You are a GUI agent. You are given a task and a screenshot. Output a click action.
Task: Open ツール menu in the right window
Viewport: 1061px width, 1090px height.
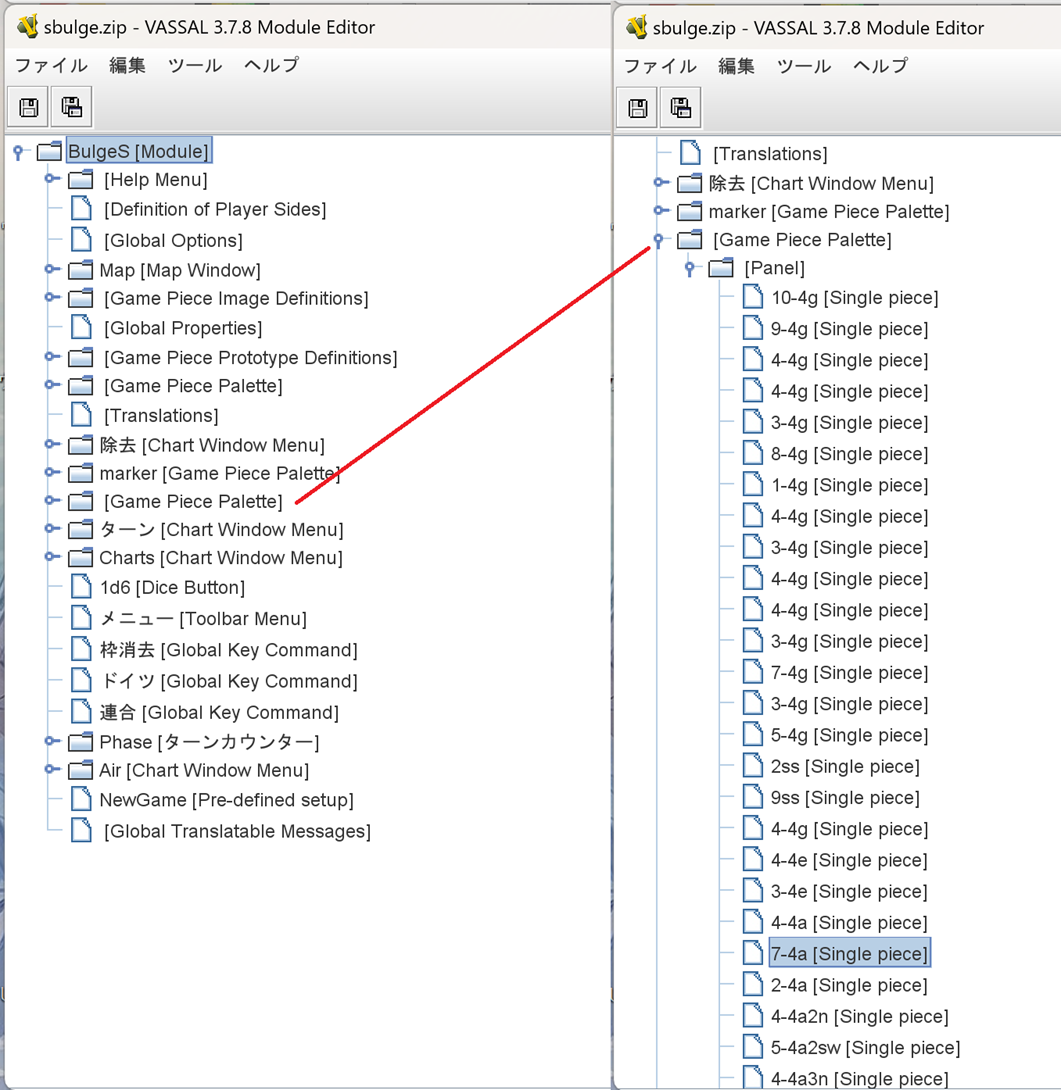point(804,66)
